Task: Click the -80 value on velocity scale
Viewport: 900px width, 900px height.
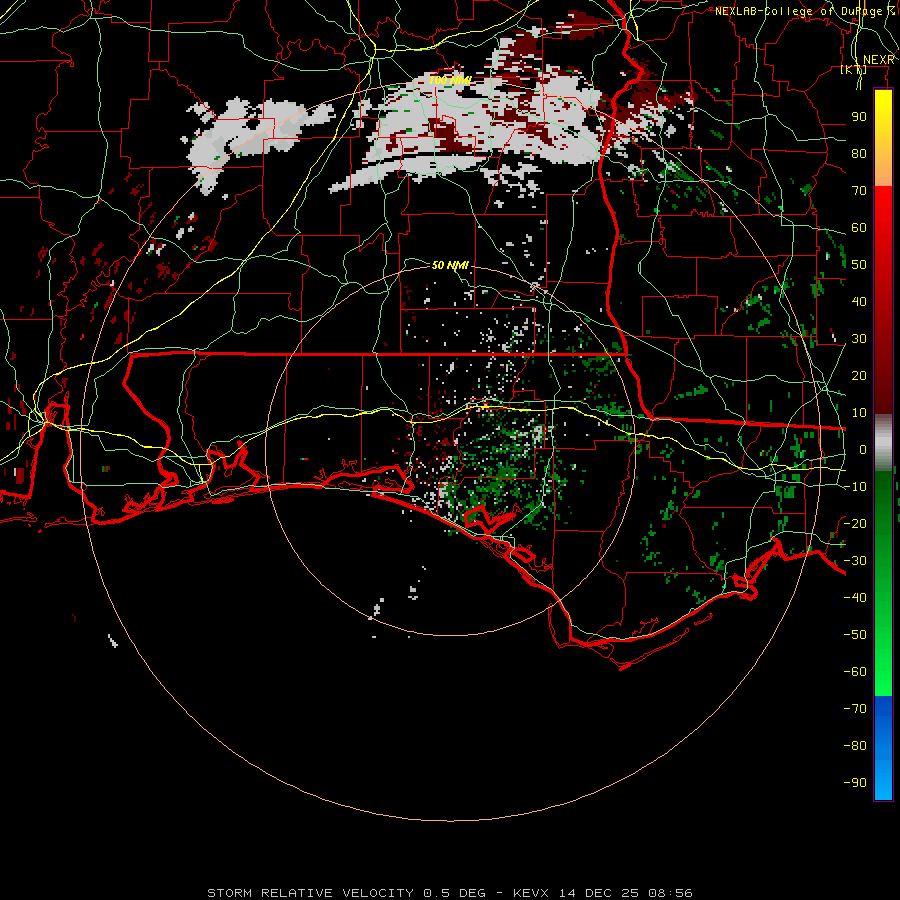Action: (x=855, y=746)
